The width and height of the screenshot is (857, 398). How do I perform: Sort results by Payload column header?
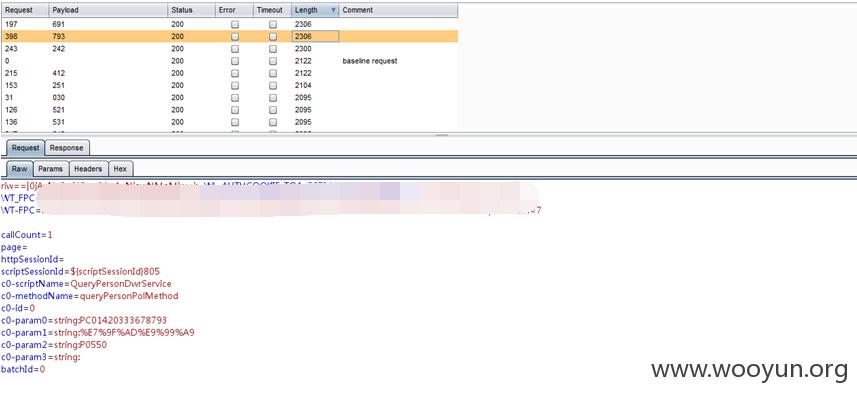108,10
